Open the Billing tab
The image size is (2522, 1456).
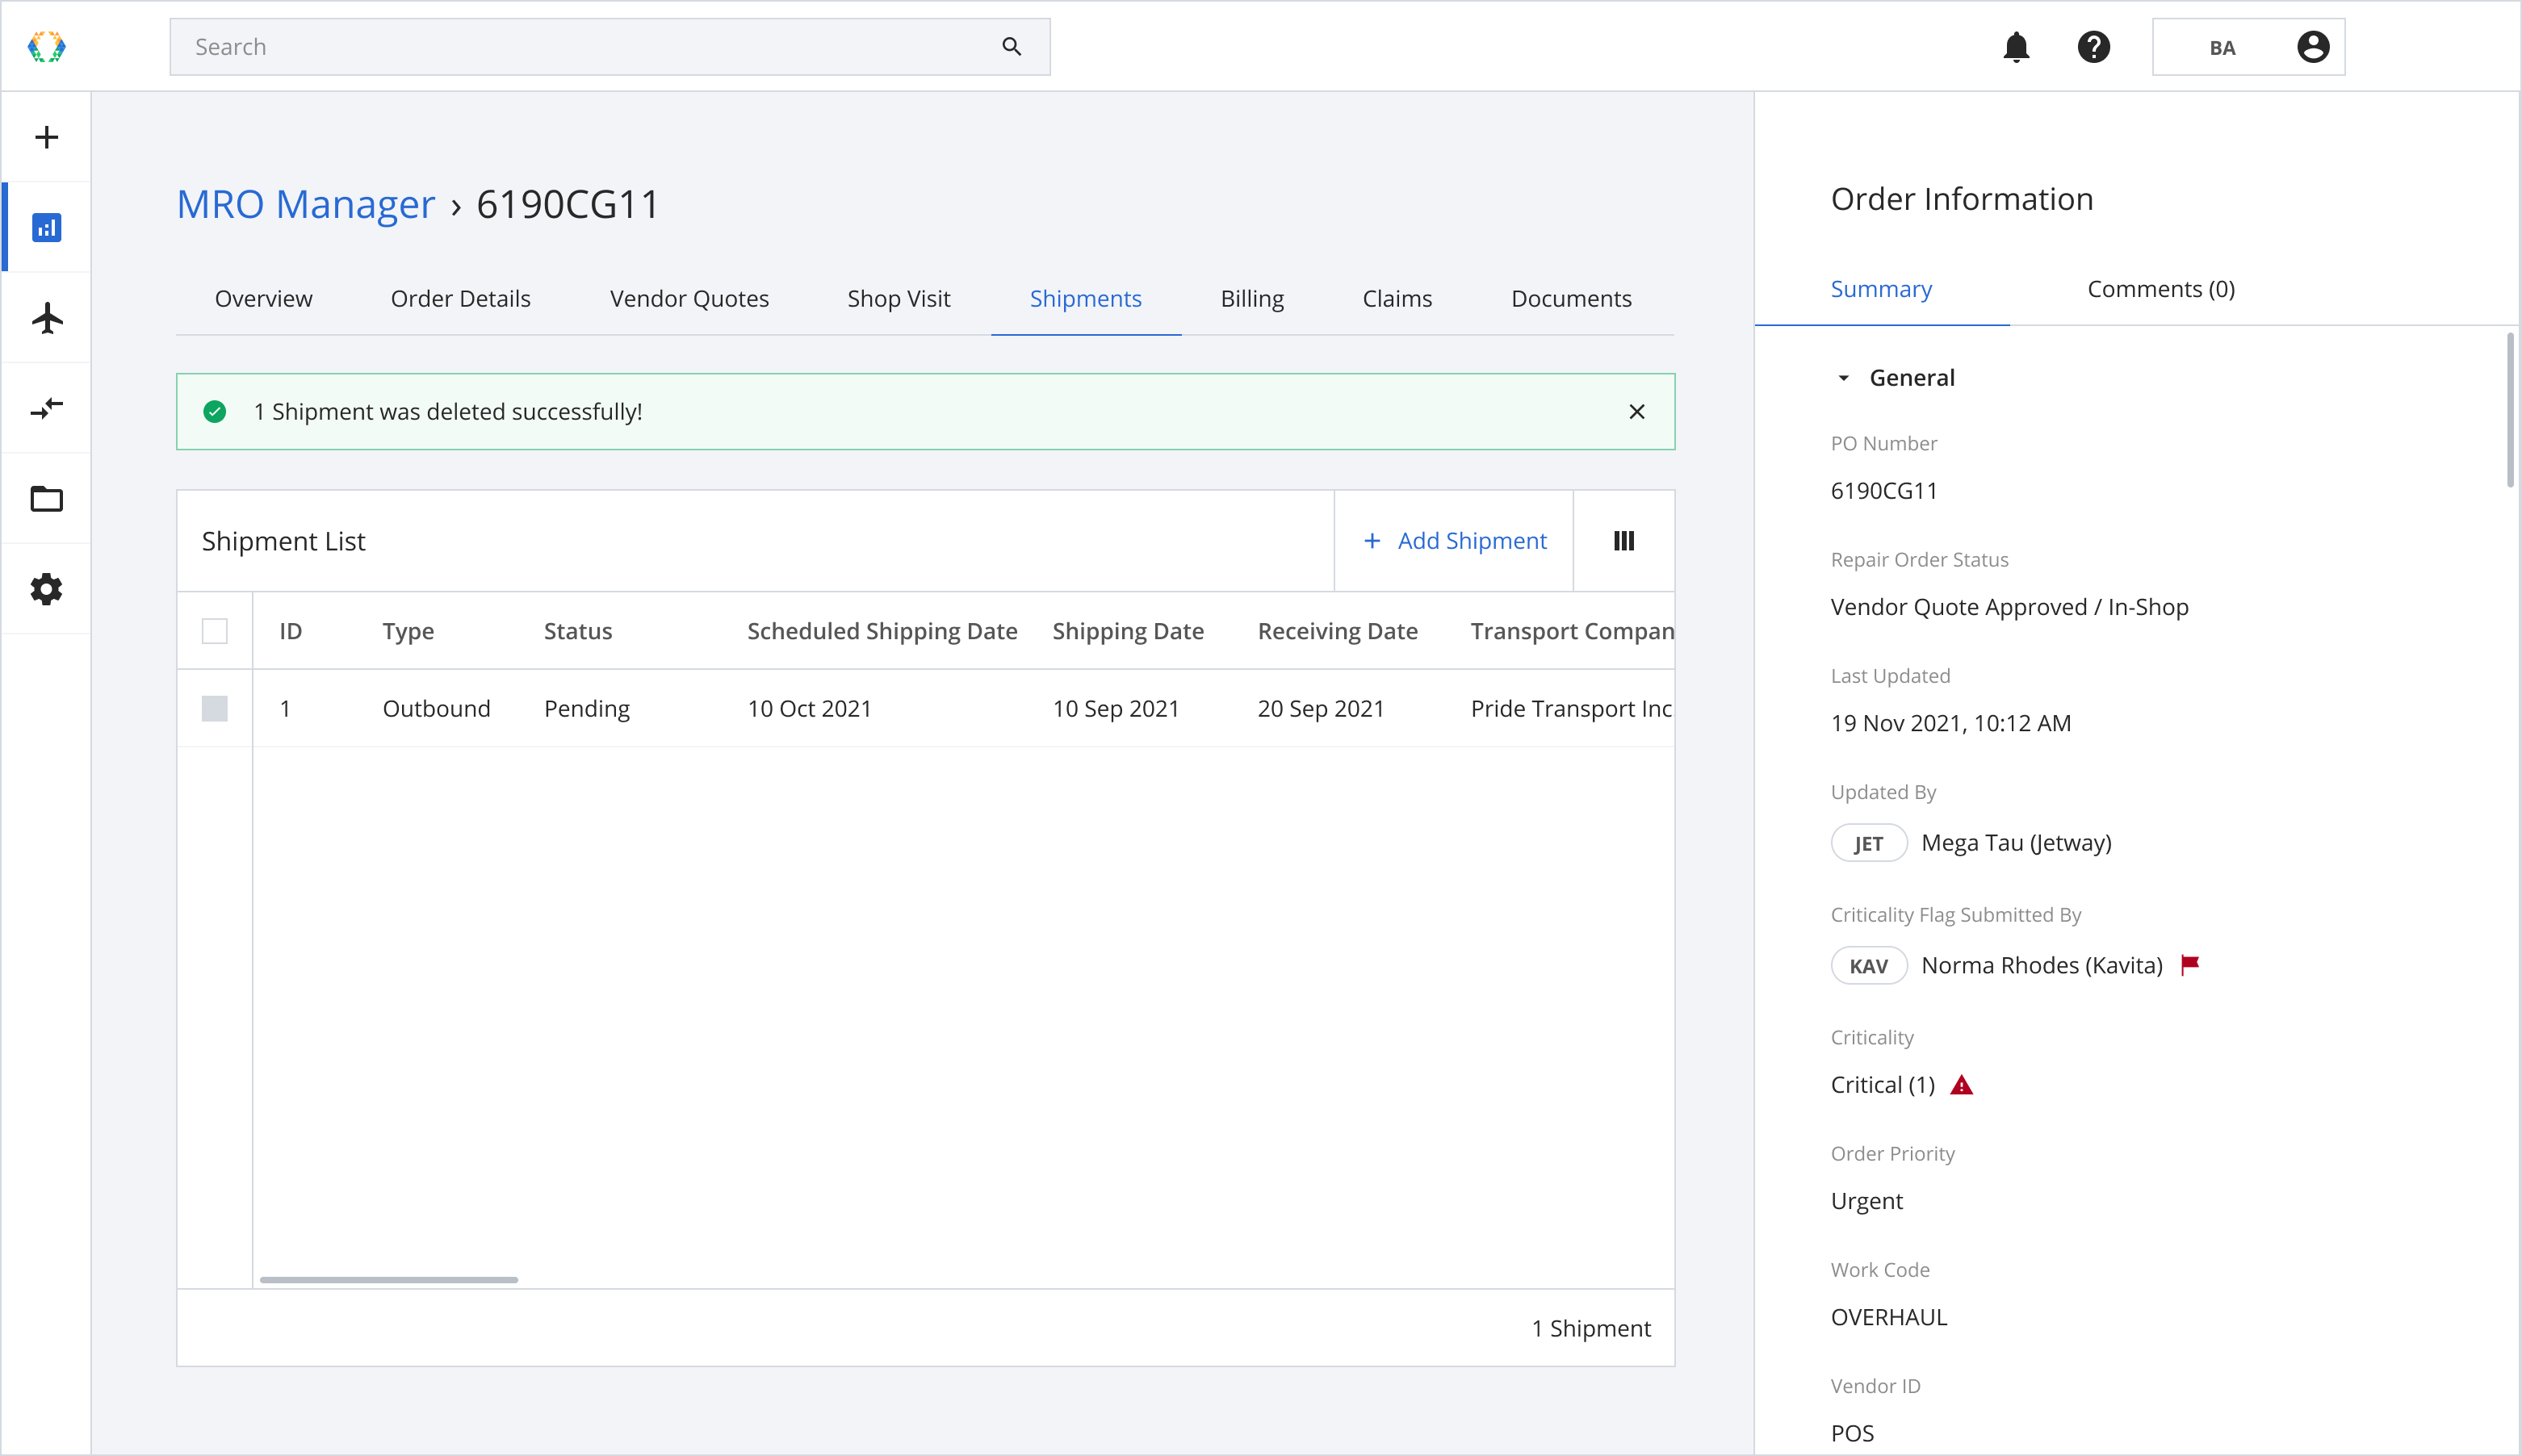(x=1252, y=299)
